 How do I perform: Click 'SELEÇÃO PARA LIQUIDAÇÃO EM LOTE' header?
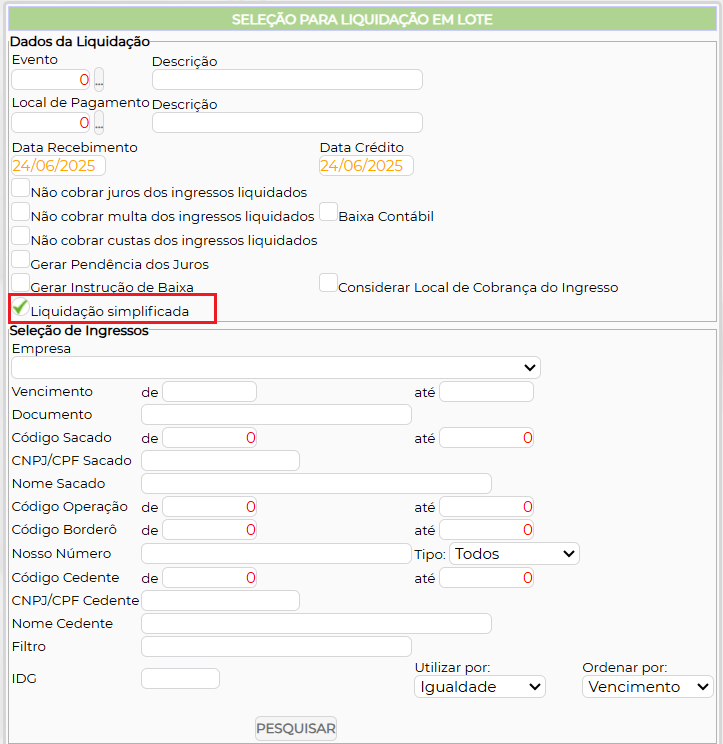(x=362, y=19)
